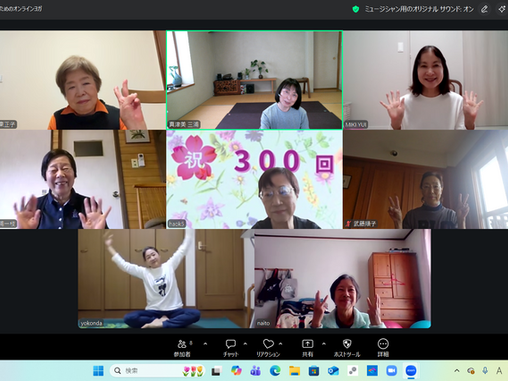508x381 pixels.
Task: Expand the reactions options arrow
Action: coord(281,344)
